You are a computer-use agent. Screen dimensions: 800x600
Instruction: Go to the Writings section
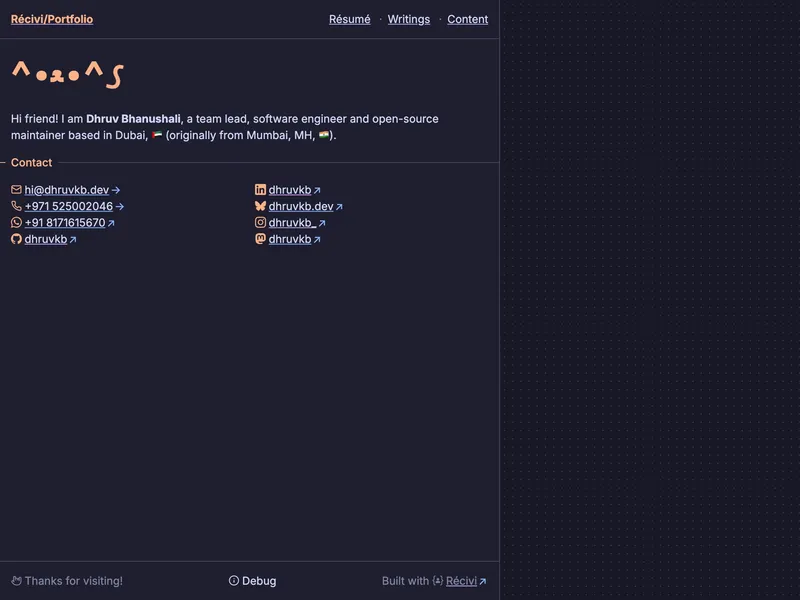[x=408, y=19]
